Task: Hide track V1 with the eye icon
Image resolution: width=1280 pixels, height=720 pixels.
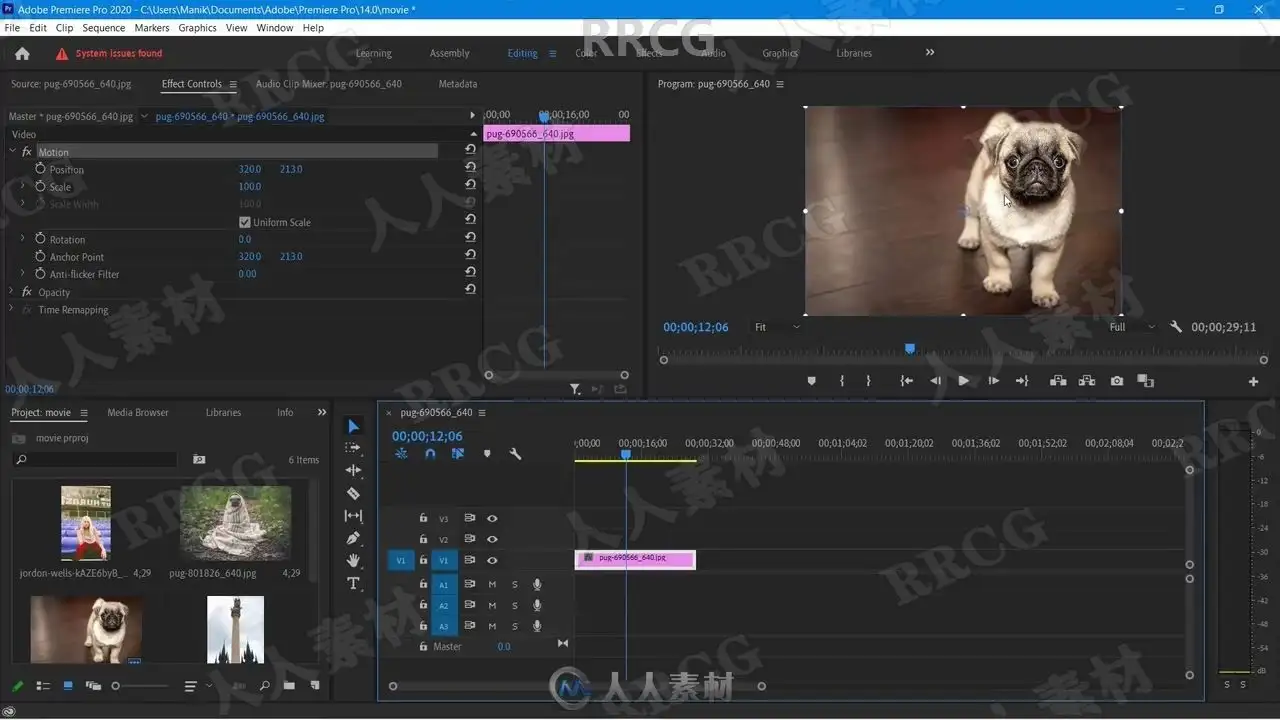Action: (492, 561)
